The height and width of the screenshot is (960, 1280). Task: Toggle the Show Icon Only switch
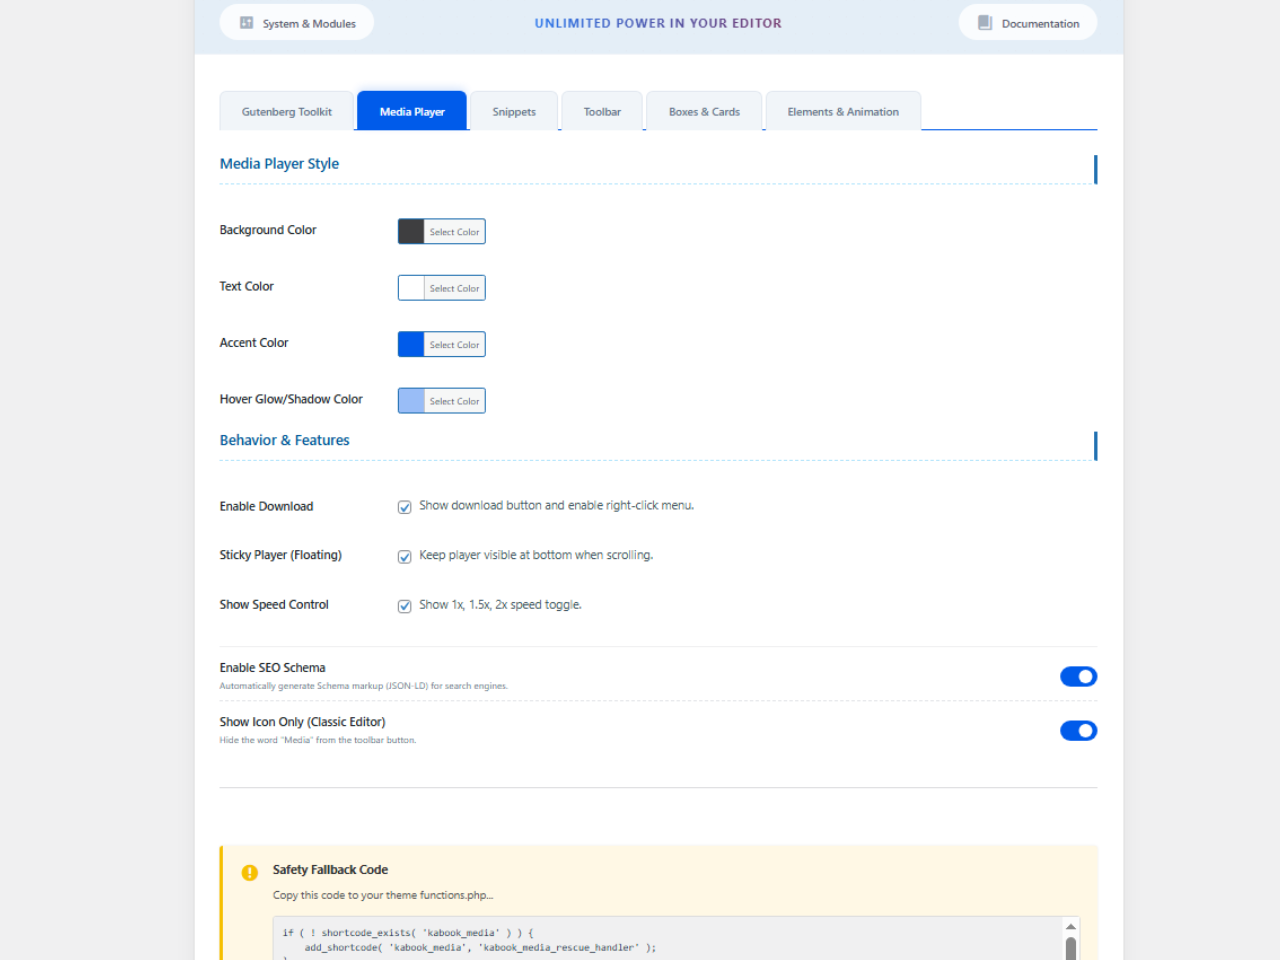click(1078, 731)
